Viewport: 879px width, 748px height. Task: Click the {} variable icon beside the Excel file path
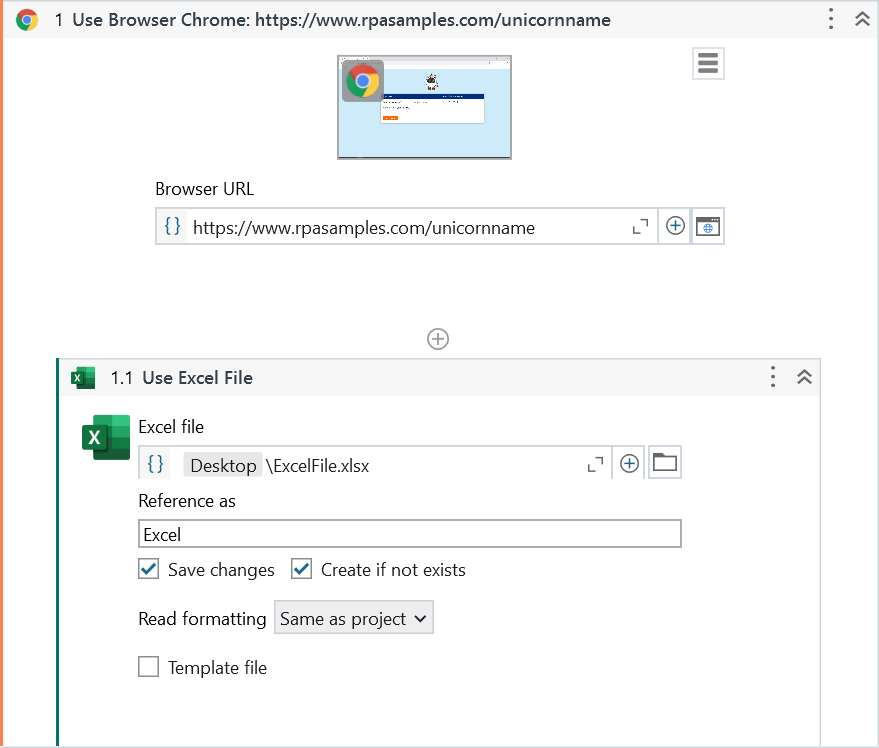(x=156, y=464)
